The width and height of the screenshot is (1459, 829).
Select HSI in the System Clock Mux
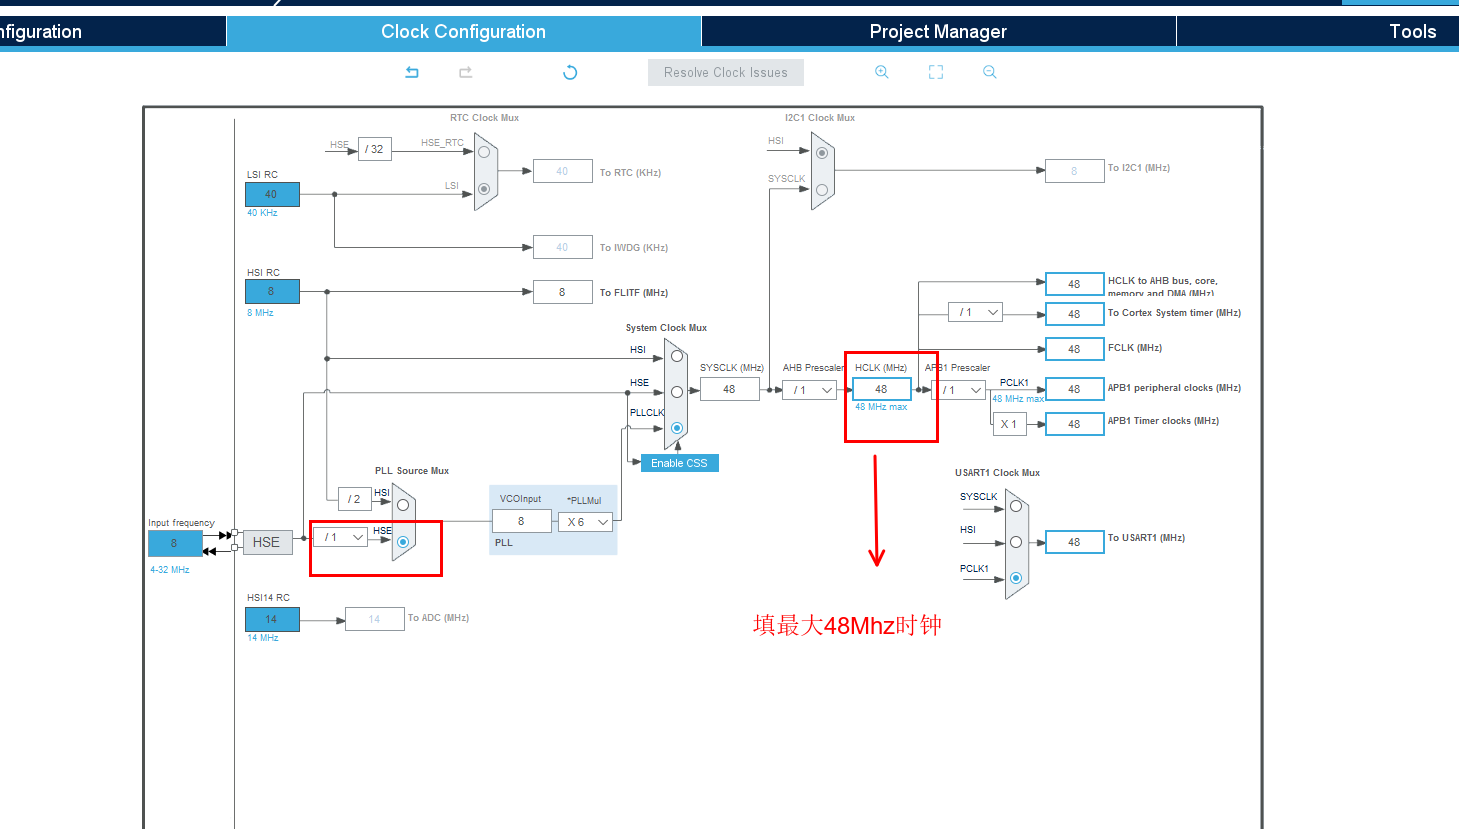click(677, 356)
